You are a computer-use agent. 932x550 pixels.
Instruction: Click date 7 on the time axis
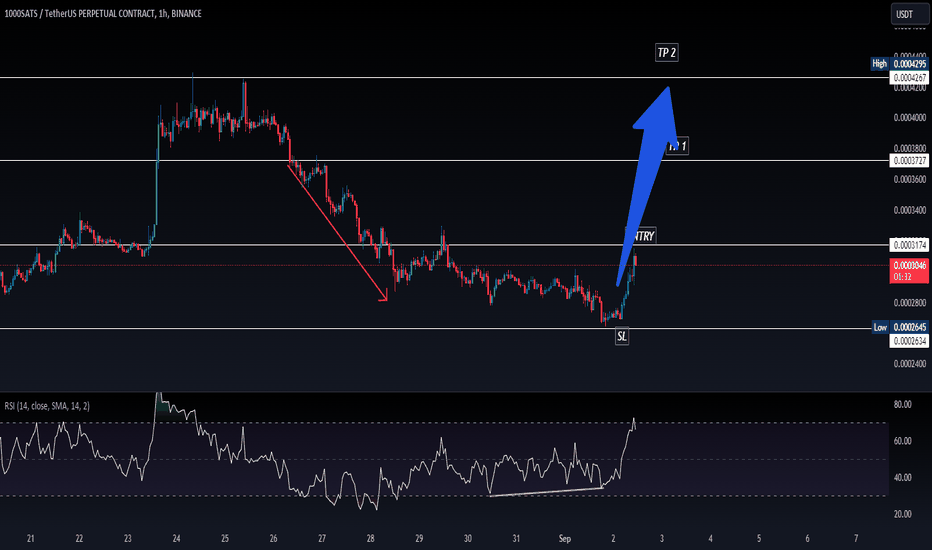click(x=856, y=539)
